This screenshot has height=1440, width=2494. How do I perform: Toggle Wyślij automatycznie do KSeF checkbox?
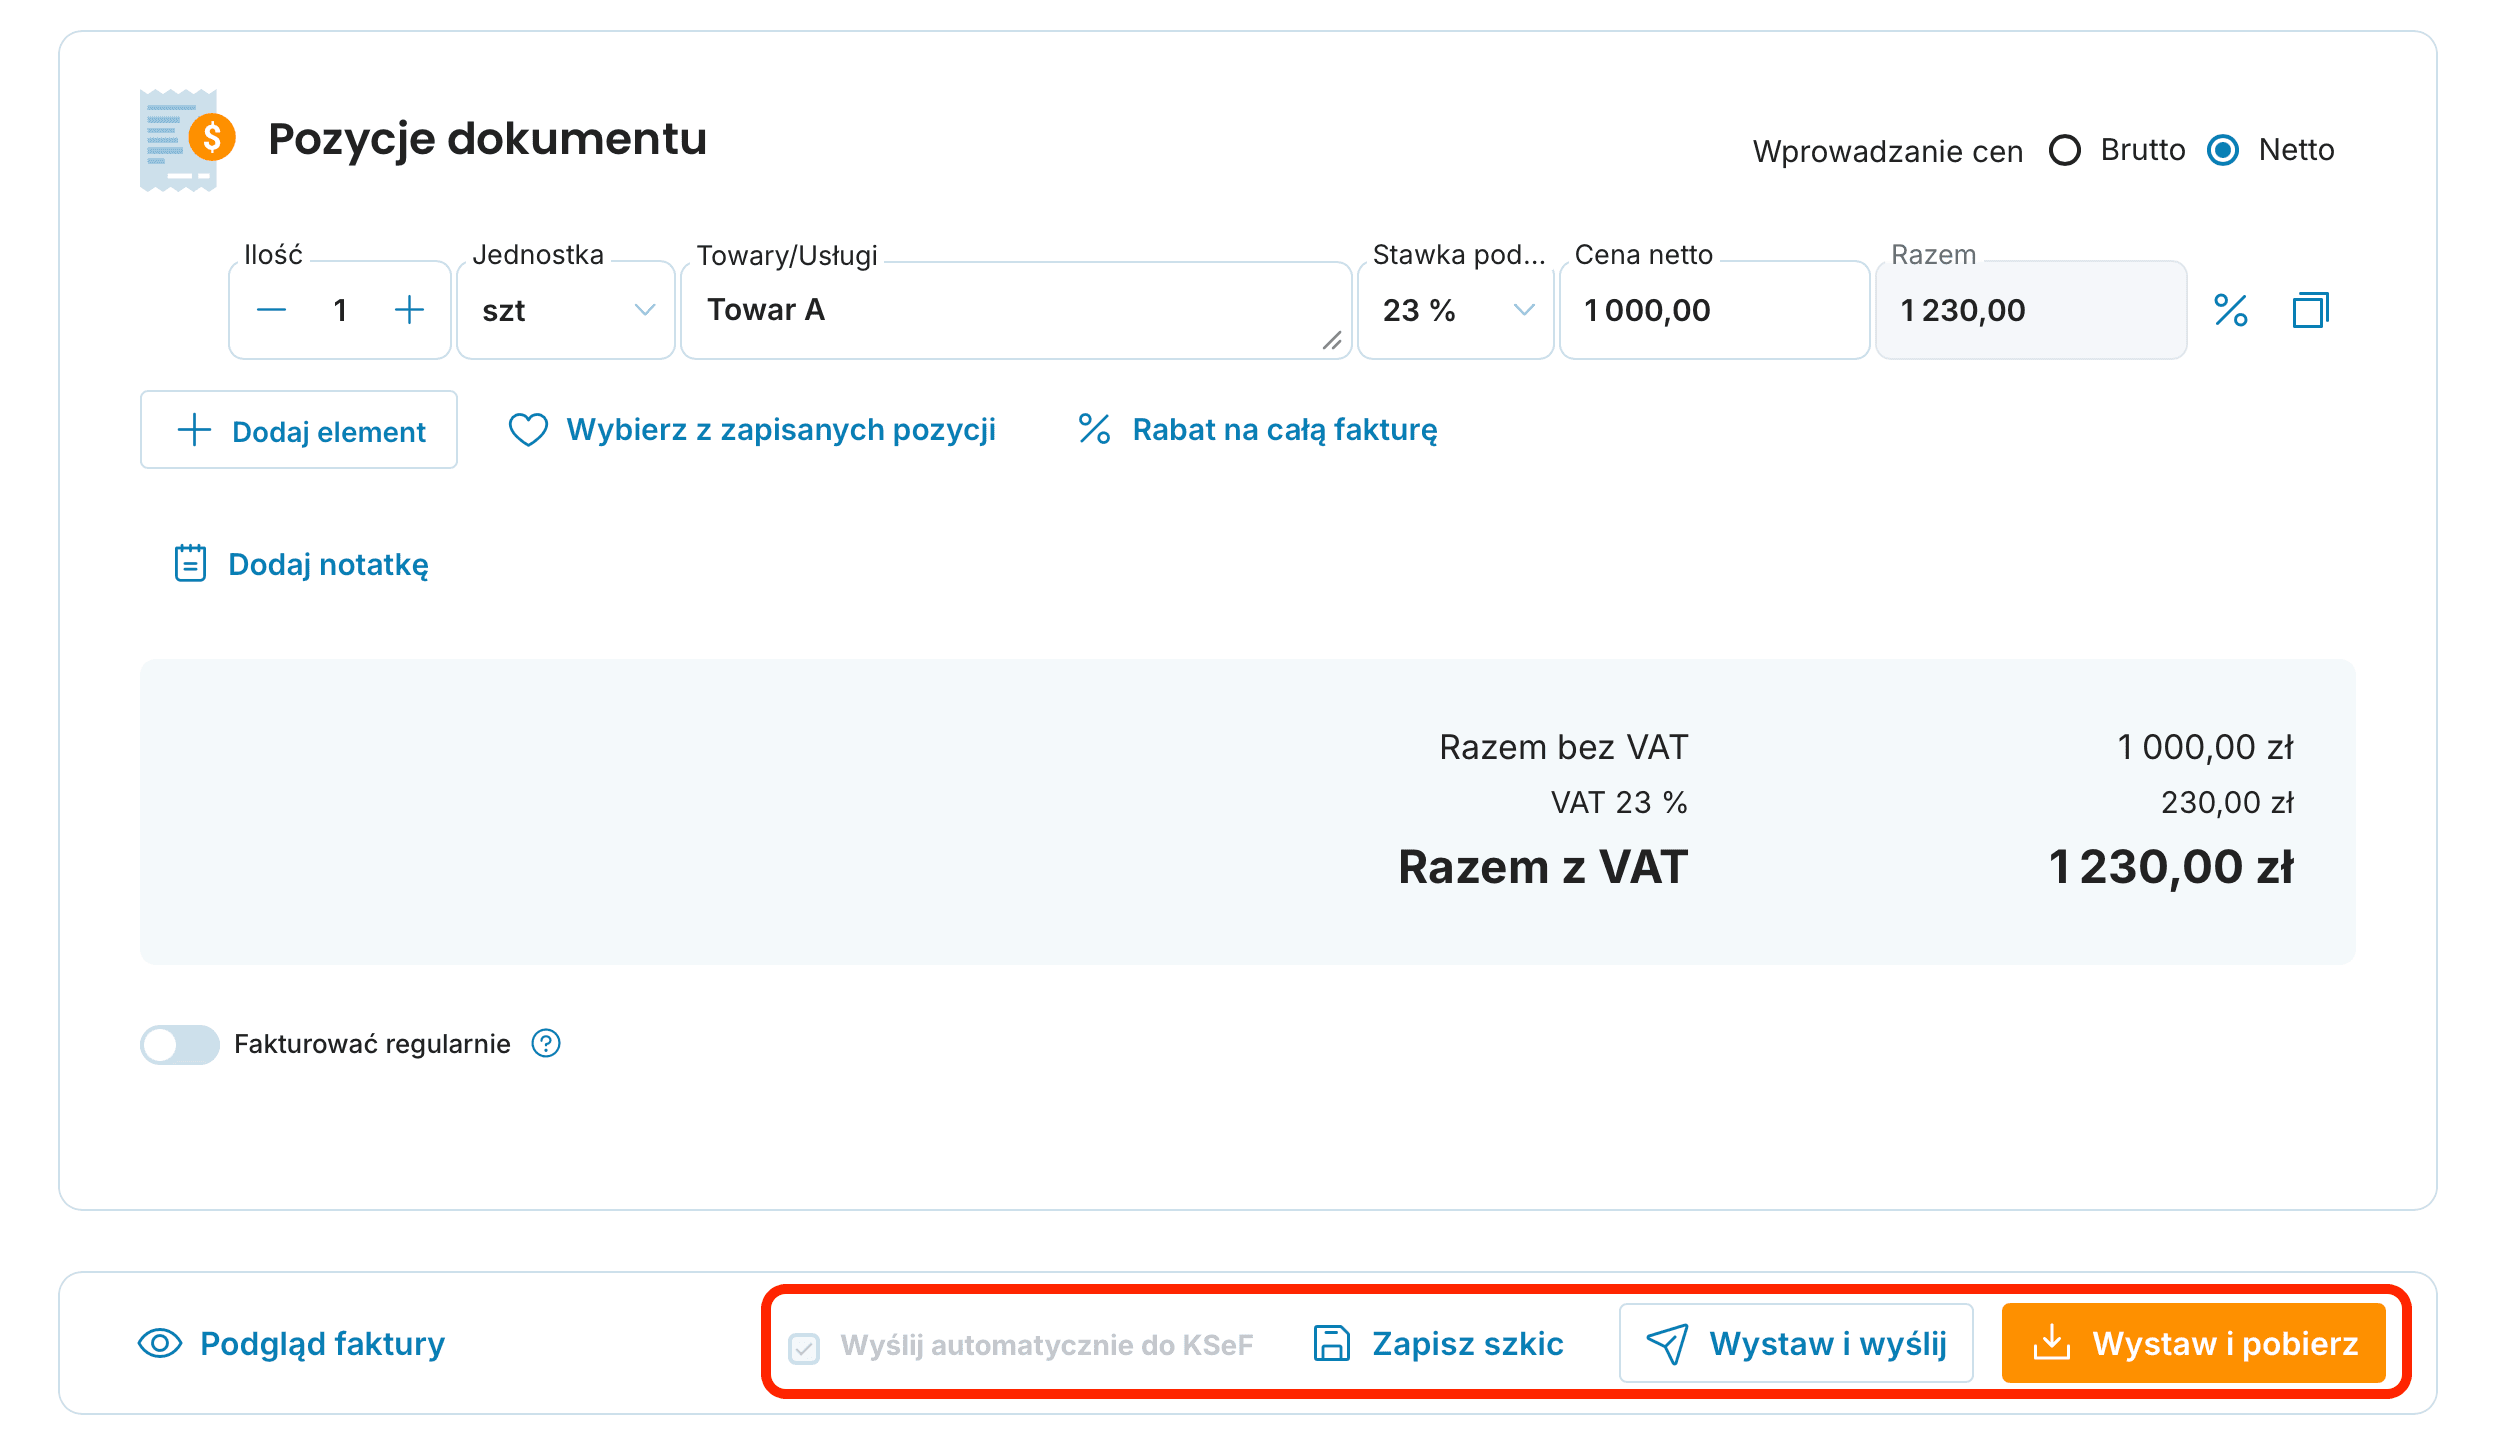point(804,1347)
